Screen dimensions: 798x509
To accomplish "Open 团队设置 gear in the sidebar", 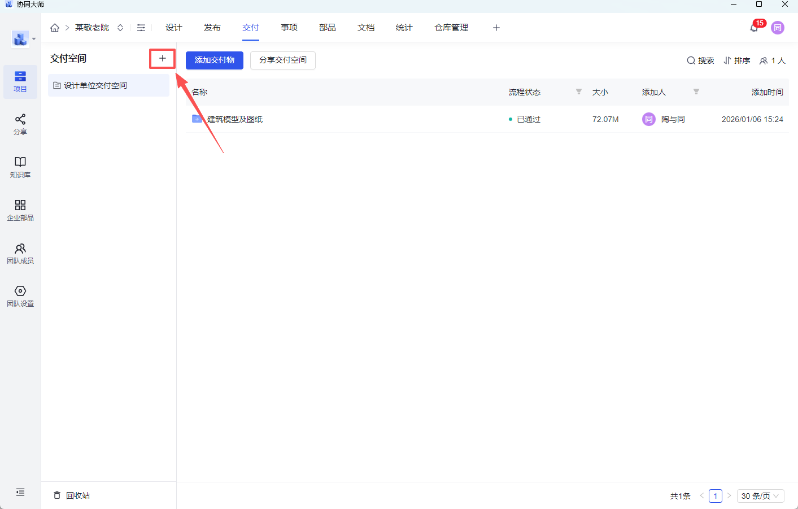I will tap(20, 295).
